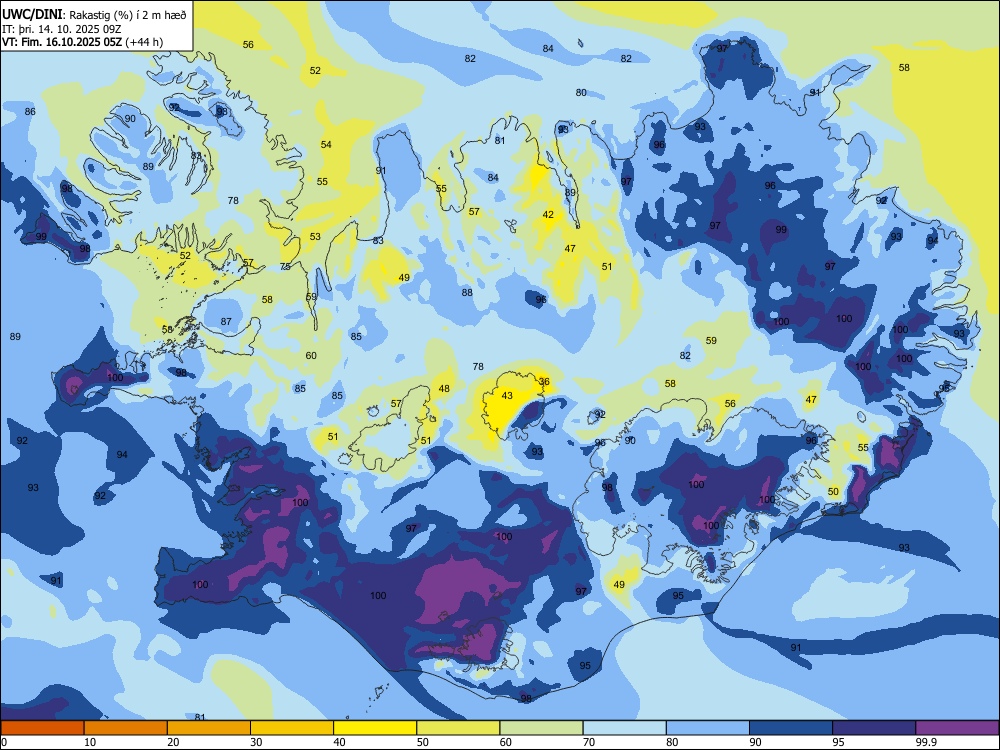The height and width of the screenshot is (750, 1000).
Task: Click the map value "36" near the glacier
Action: (544, 381)
